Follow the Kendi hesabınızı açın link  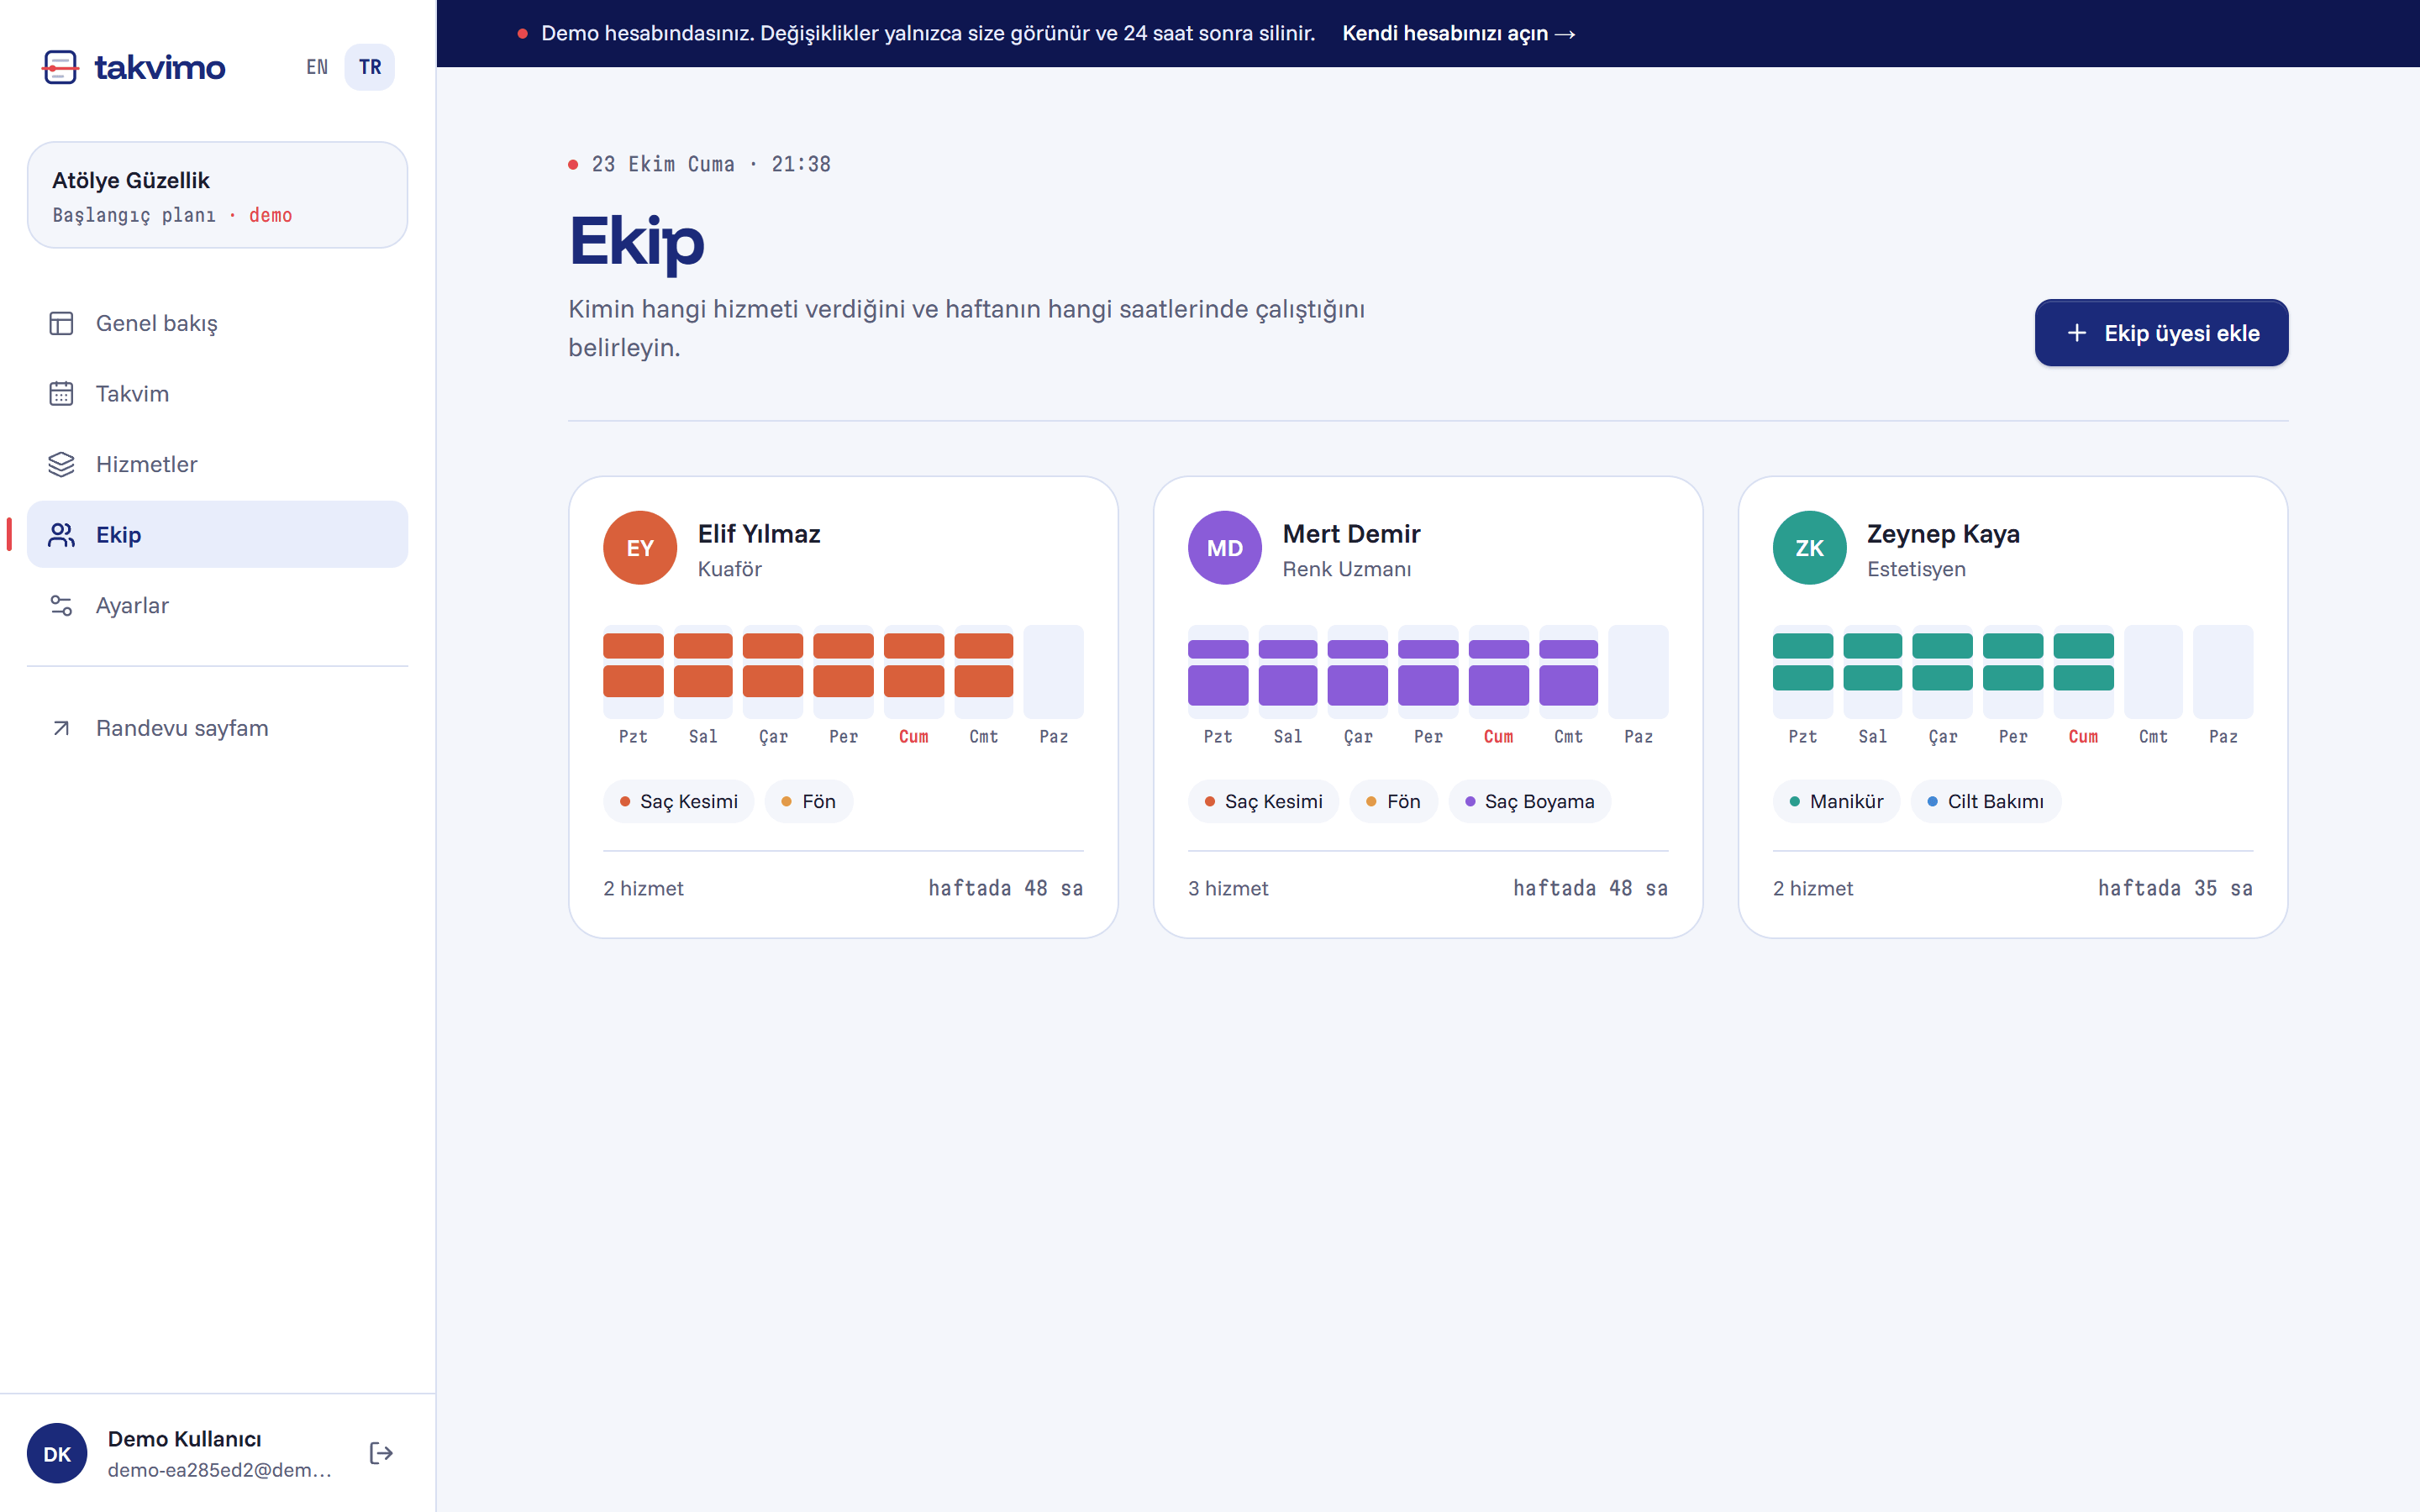click(1458, 33)
